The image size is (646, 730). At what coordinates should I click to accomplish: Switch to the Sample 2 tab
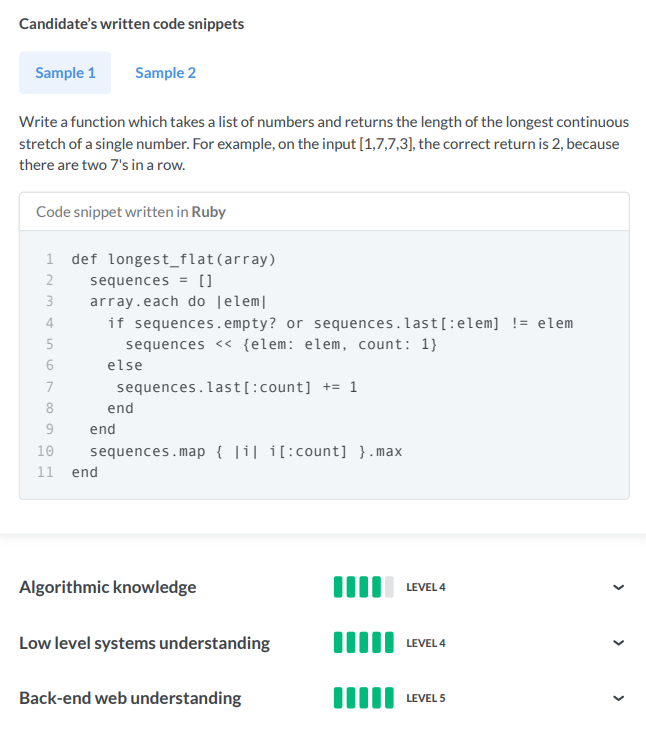click(x=165, y=73)
